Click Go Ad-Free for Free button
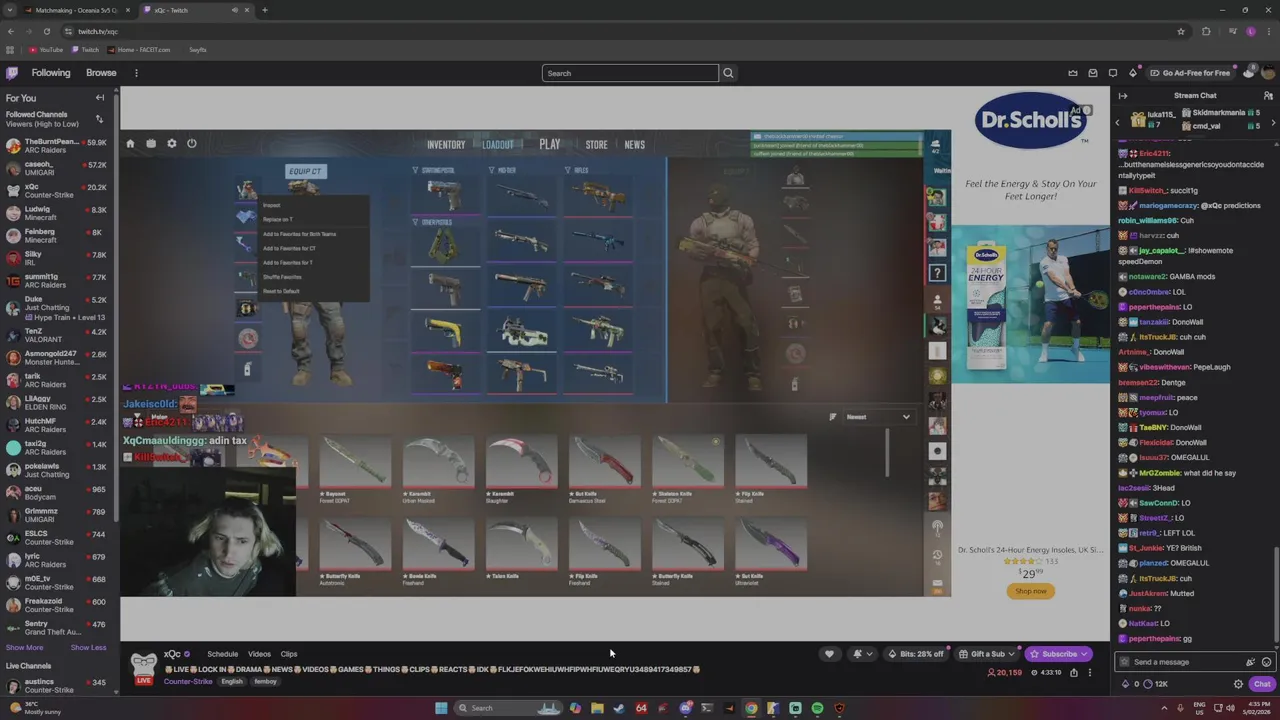Image resolution: width=1280 pixels, height=720 pixels. (1190, 73)
